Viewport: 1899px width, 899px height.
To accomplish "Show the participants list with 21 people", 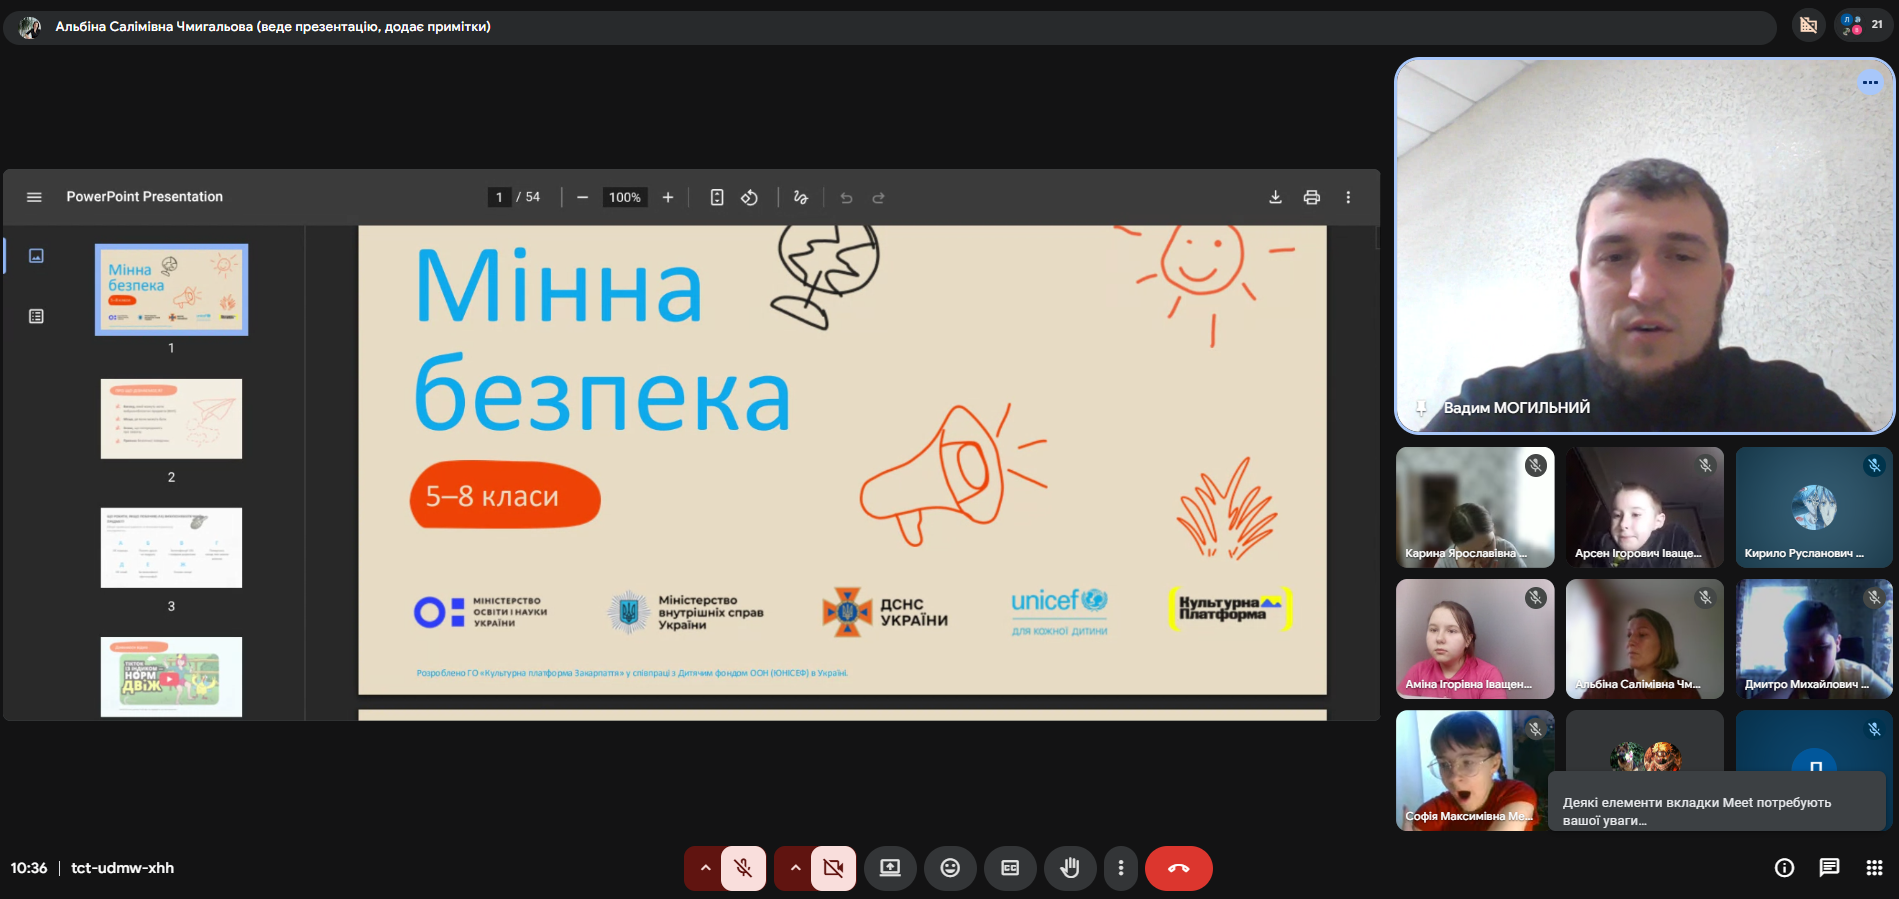I will click(x=1862, y=25).
